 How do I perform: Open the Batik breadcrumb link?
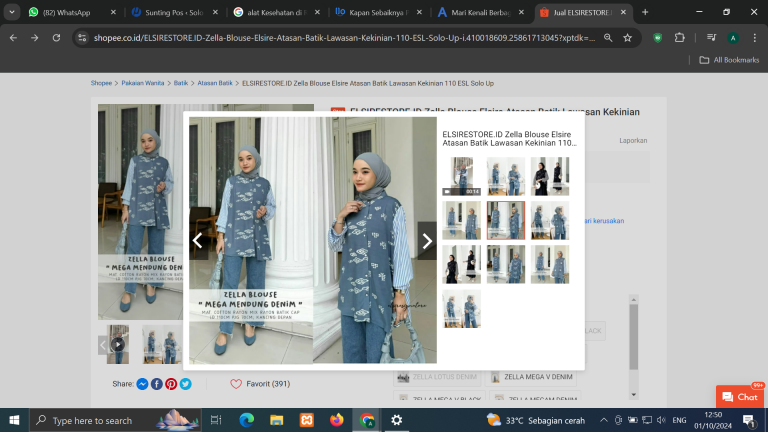coord(181,83)
